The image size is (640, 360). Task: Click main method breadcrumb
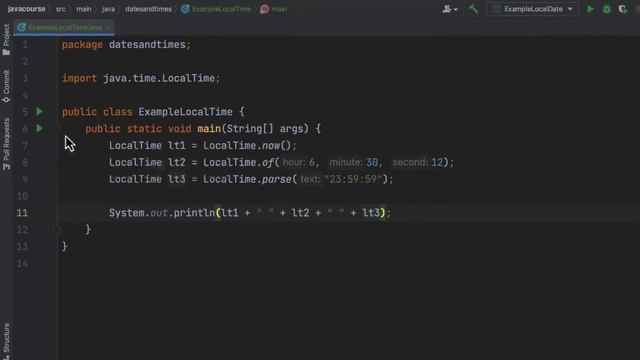(x=274, y=9)
